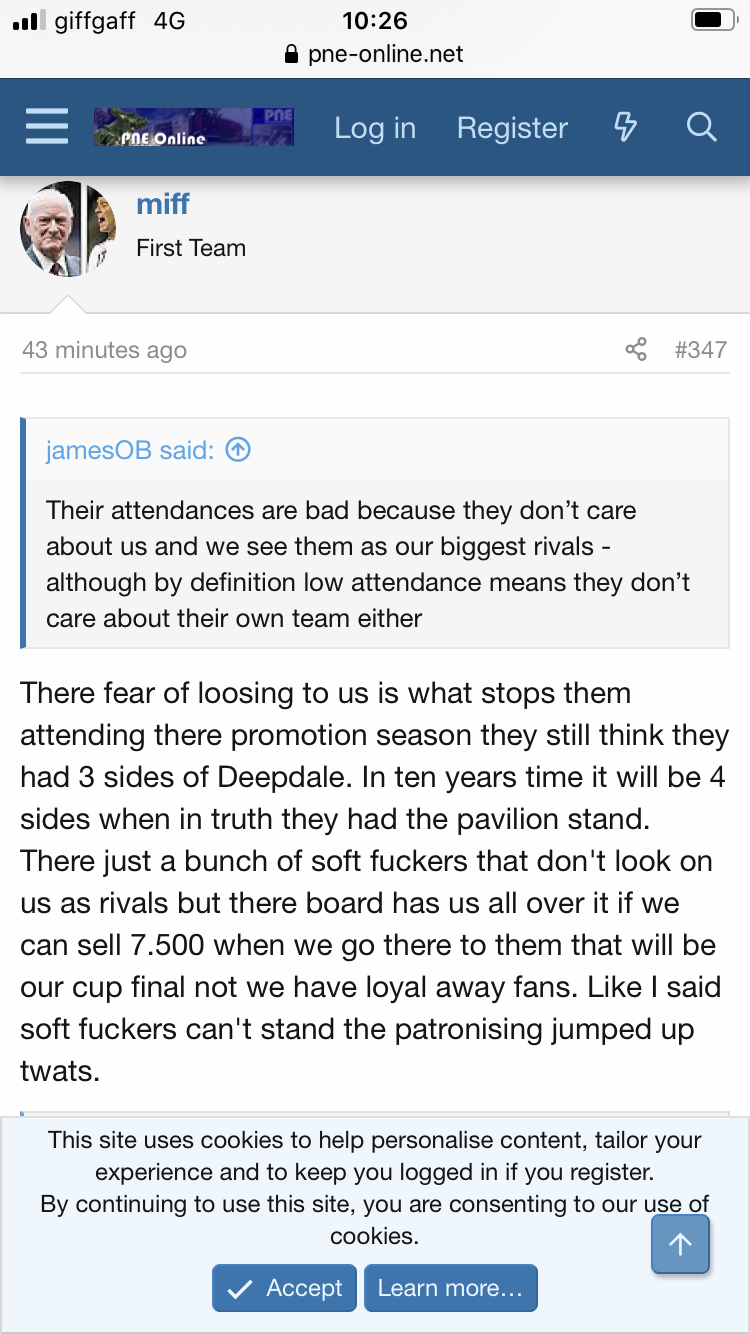This screenshot has height=1334, width=750.
Task: Tap the padlock icon in address bar
Action: [292, 54]
